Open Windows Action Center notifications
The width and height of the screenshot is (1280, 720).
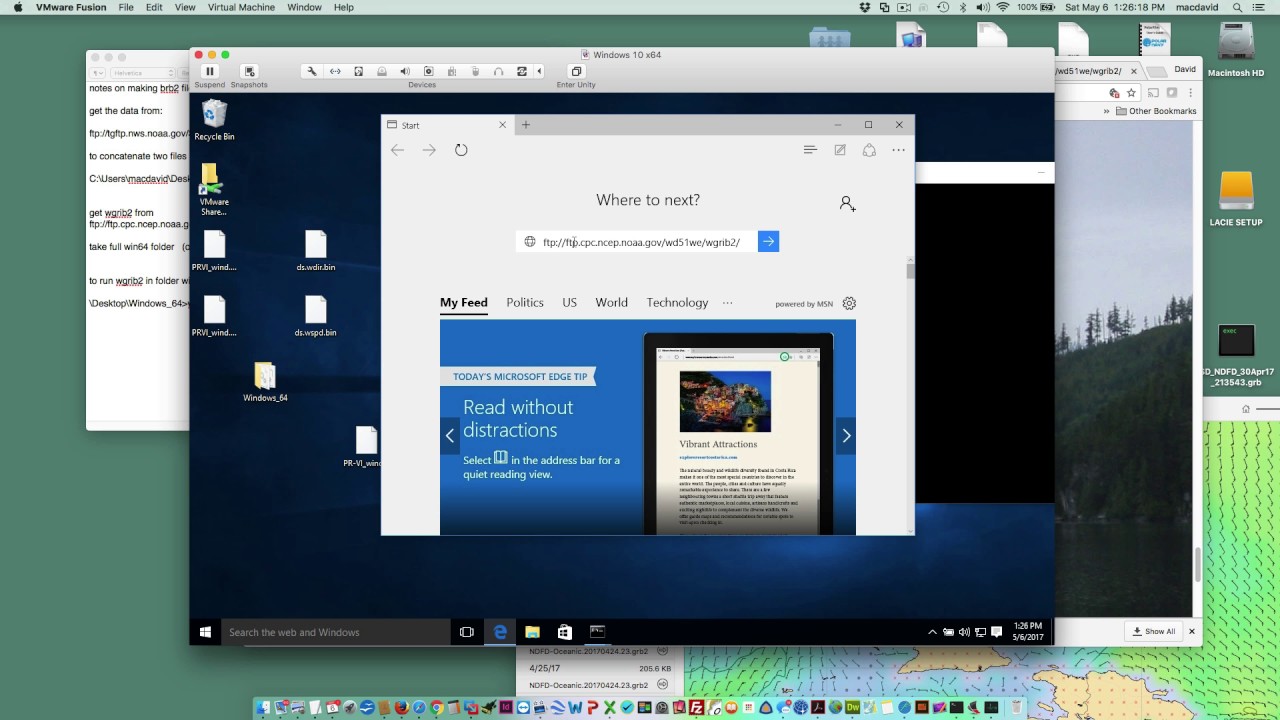(996, 632)
